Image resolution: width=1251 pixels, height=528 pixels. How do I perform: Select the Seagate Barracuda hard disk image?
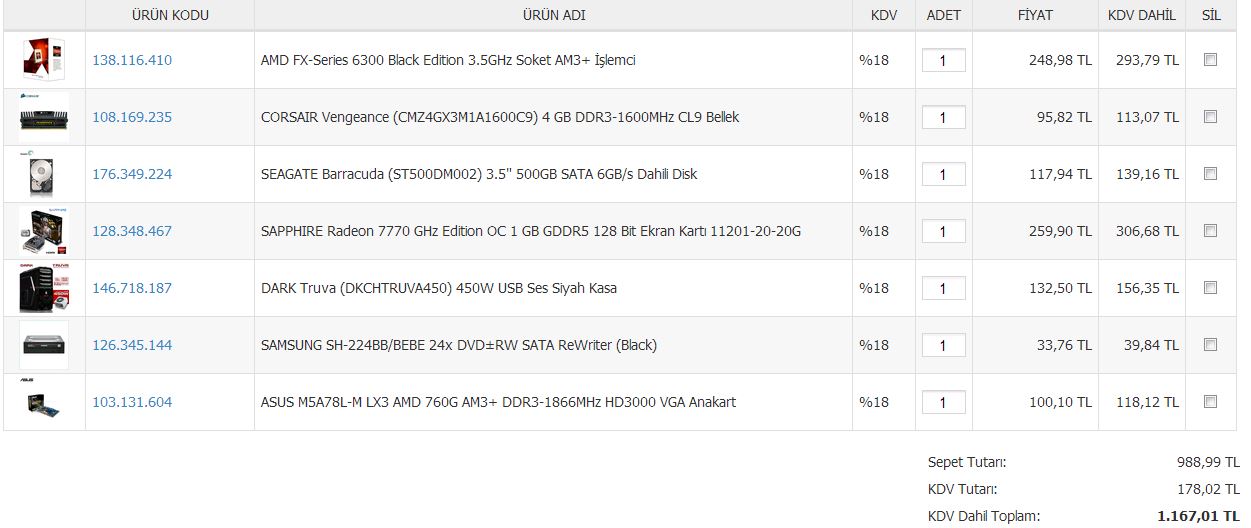44,174
